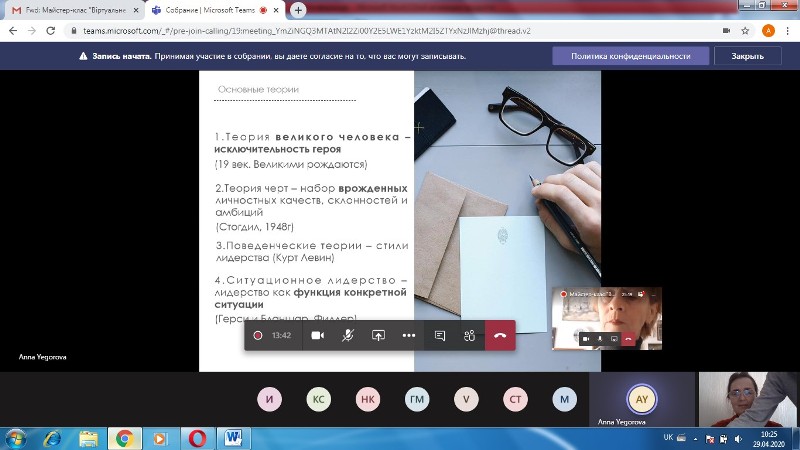Viewport: 800px width, 450px height.
Task: Show the meeting conversation chat
Action: coord(439,336)
